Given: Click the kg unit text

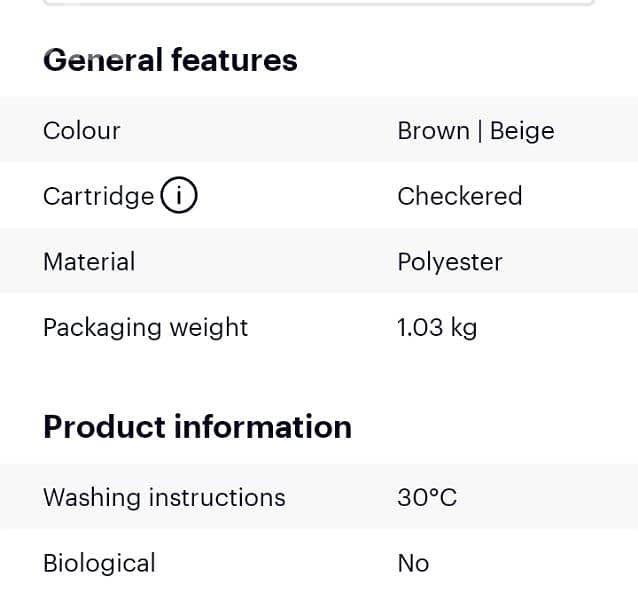Looking at the screenshot, I should (464, 327).
